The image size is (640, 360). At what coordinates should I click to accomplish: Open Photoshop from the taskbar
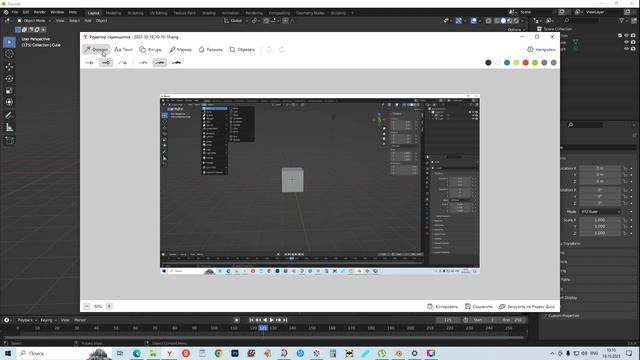pyautogui.click(x=235, y=353)
